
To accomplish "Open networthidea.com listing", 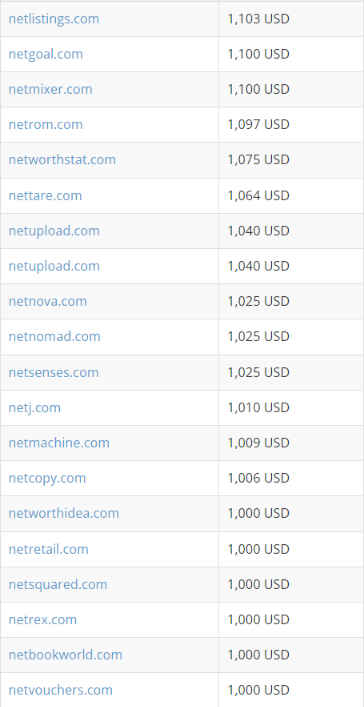I will coord(64,513).
